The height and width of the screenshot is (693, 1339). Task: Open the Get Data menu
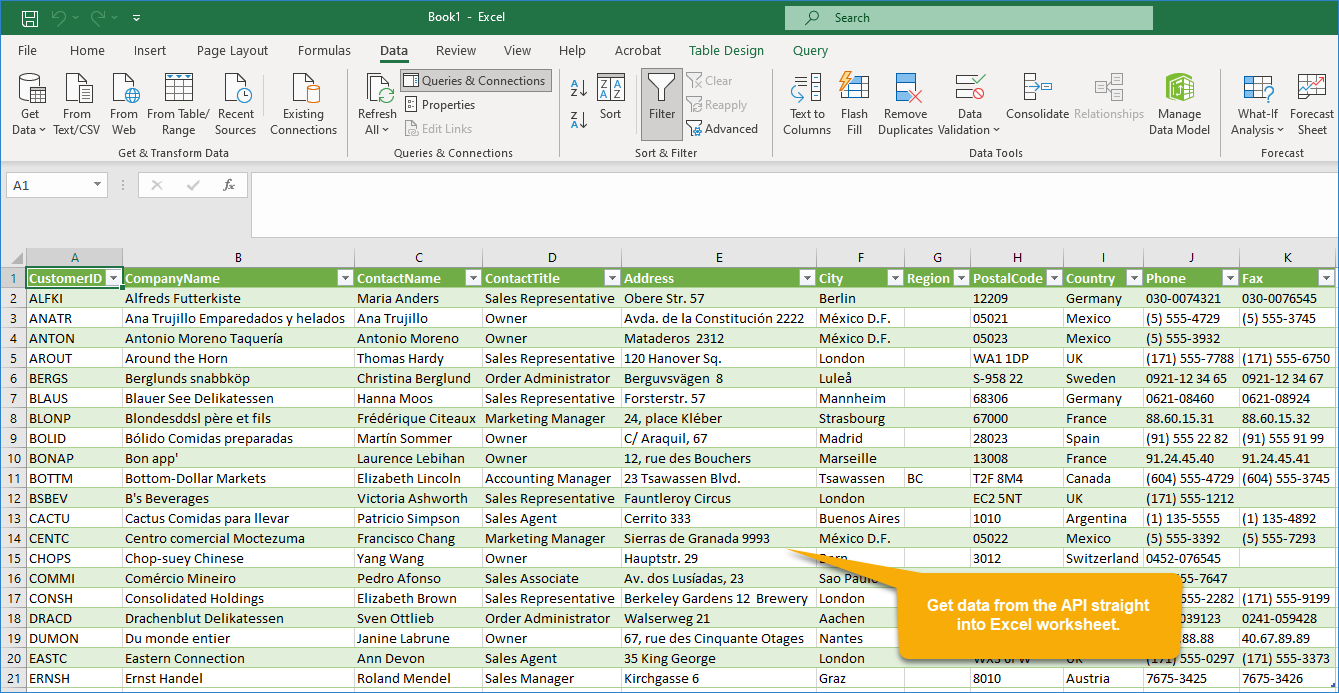[x=30, y=104]
